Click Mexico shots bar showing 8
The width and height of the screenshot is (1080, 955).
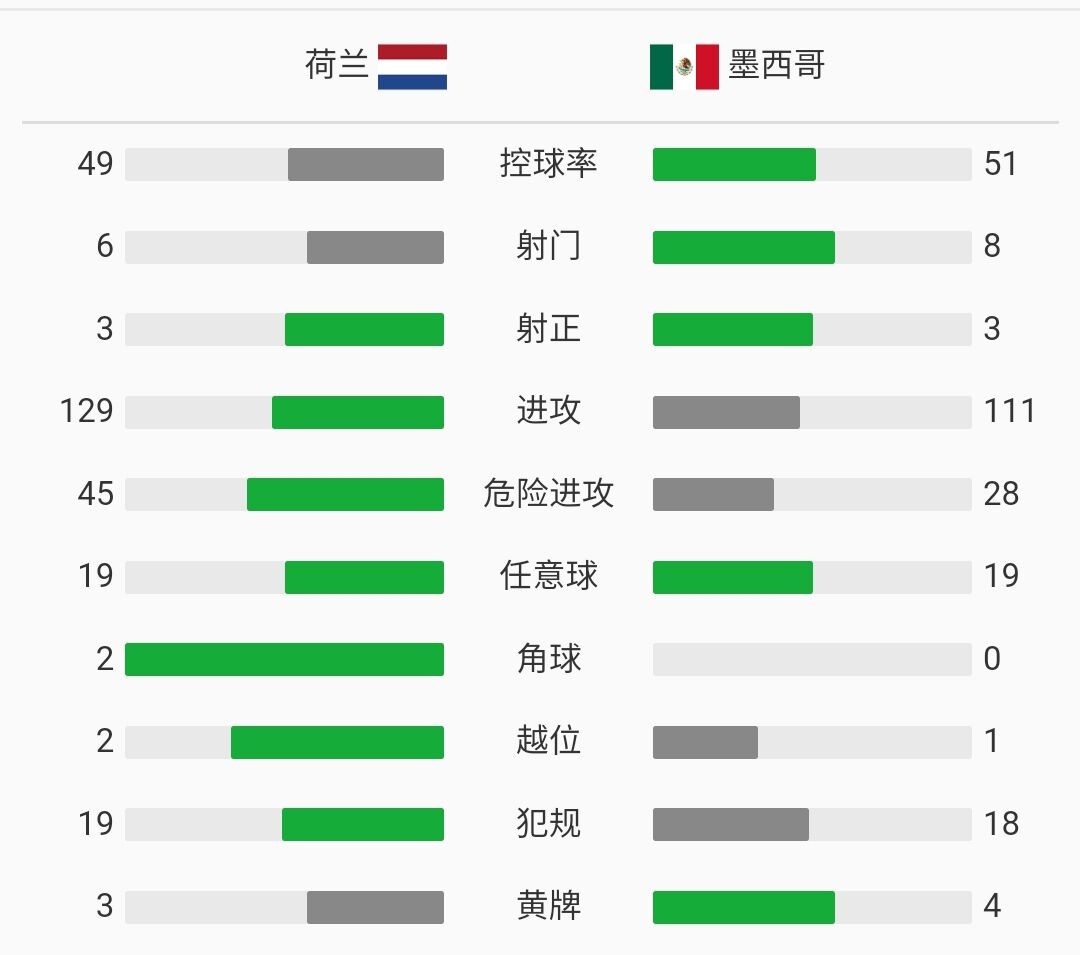click(812, 247)
